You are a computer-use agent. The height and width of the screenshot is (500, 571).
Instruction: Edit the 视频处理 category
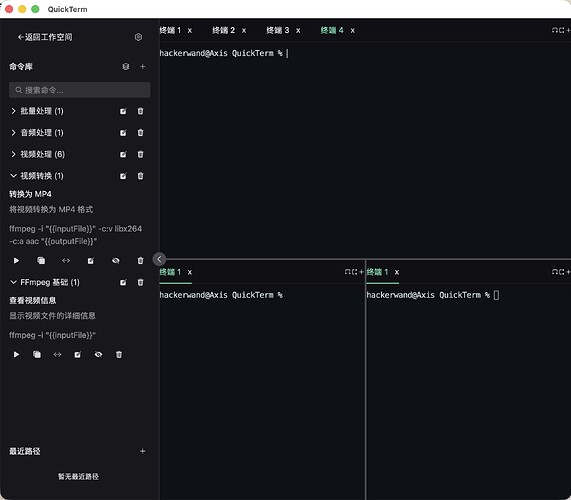(x=123, y=154)
